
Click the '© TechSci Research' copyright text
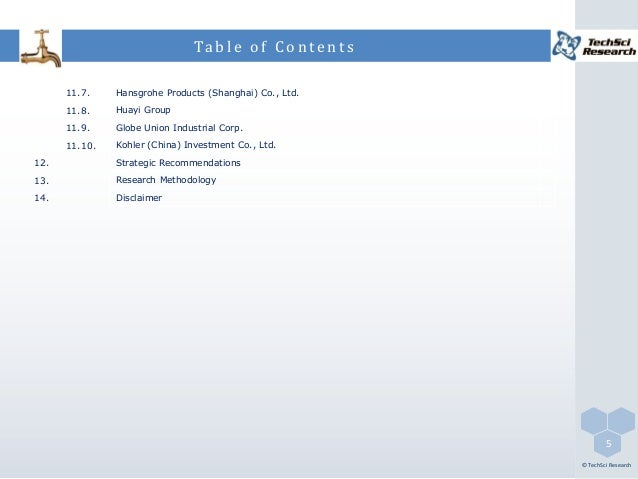pyautogui.click(x=606, y=465)
